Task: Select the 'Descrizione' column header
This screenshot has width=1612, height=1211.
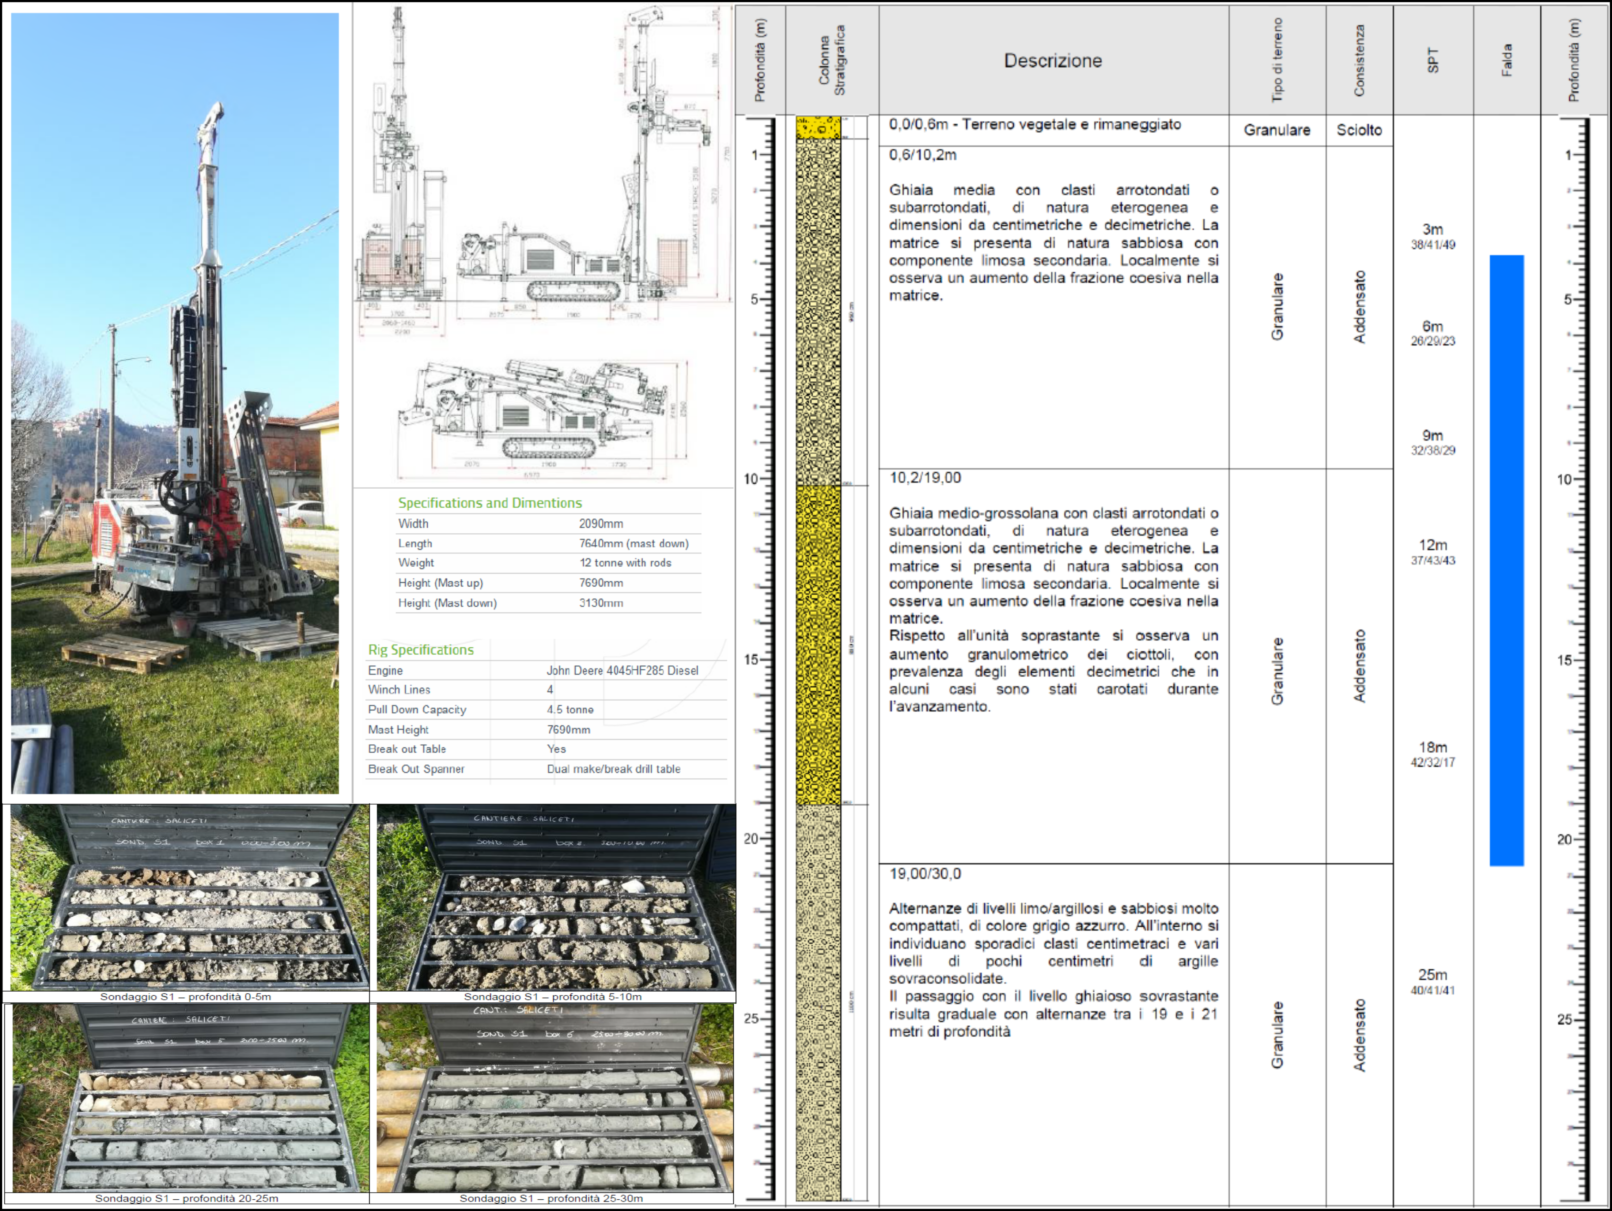Action: (x=1053, y=61)
